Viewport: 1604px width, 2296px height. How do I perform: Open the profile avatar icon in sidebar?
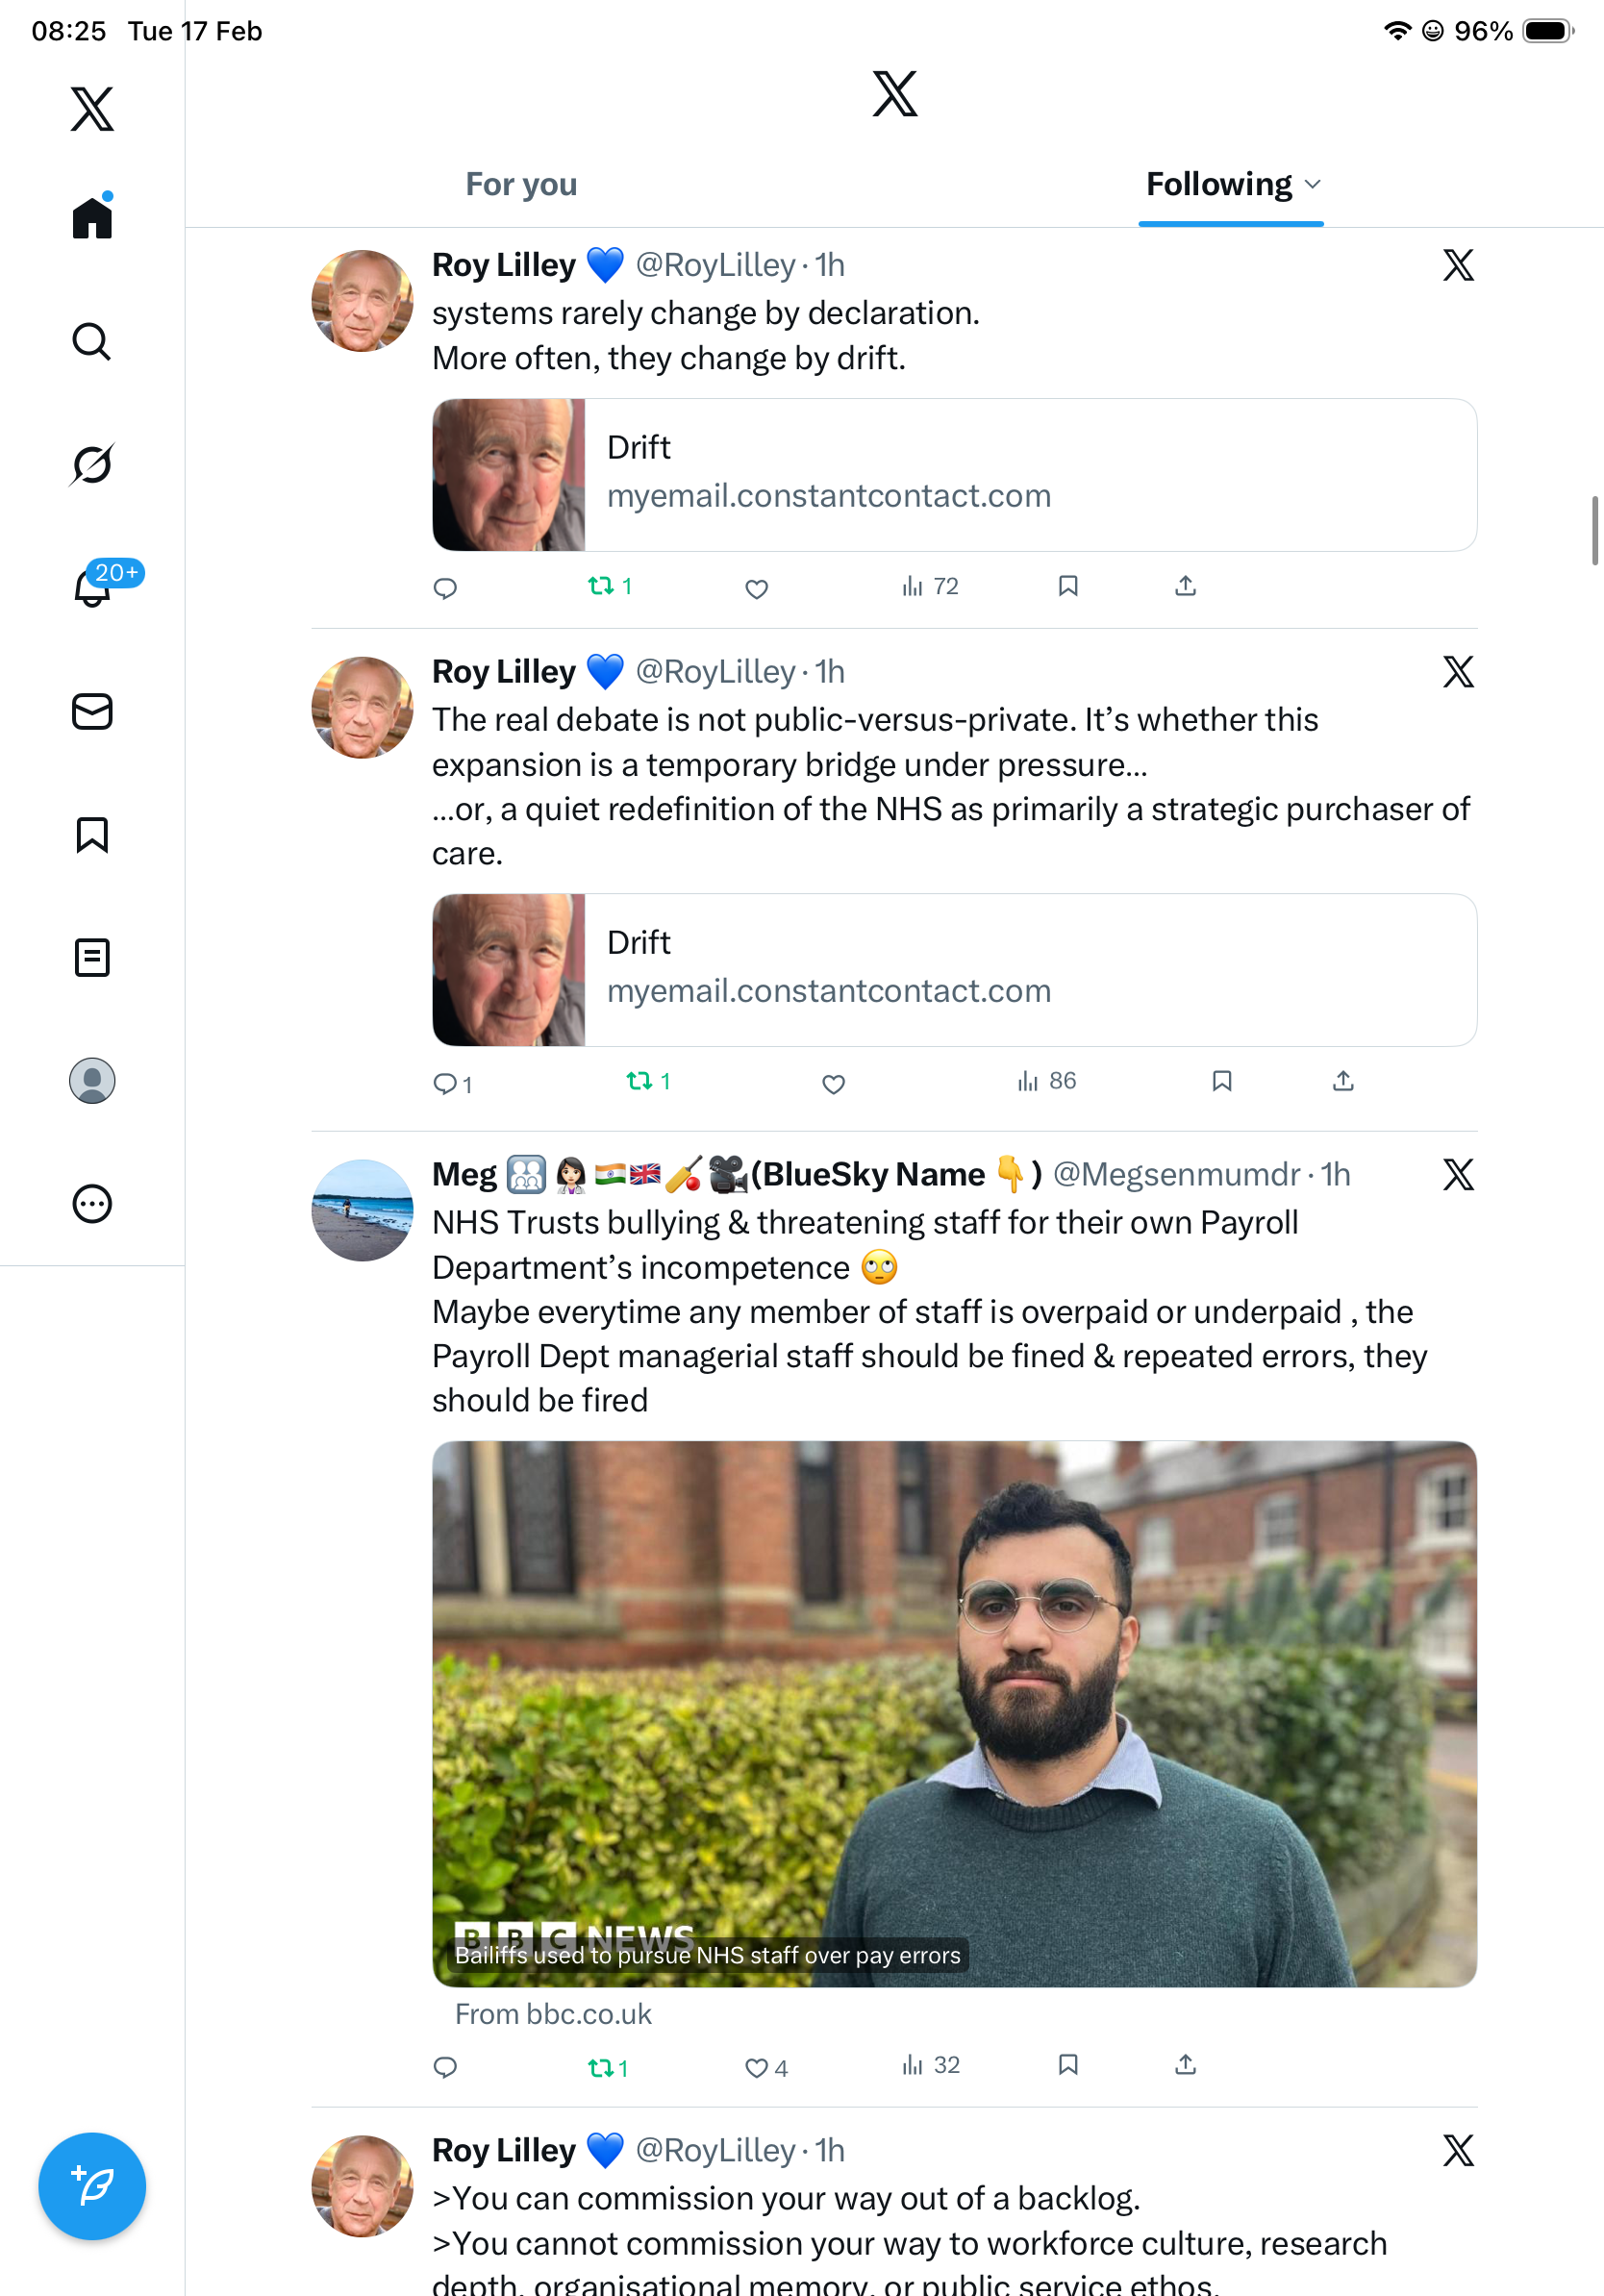(x=92, y=1081)
